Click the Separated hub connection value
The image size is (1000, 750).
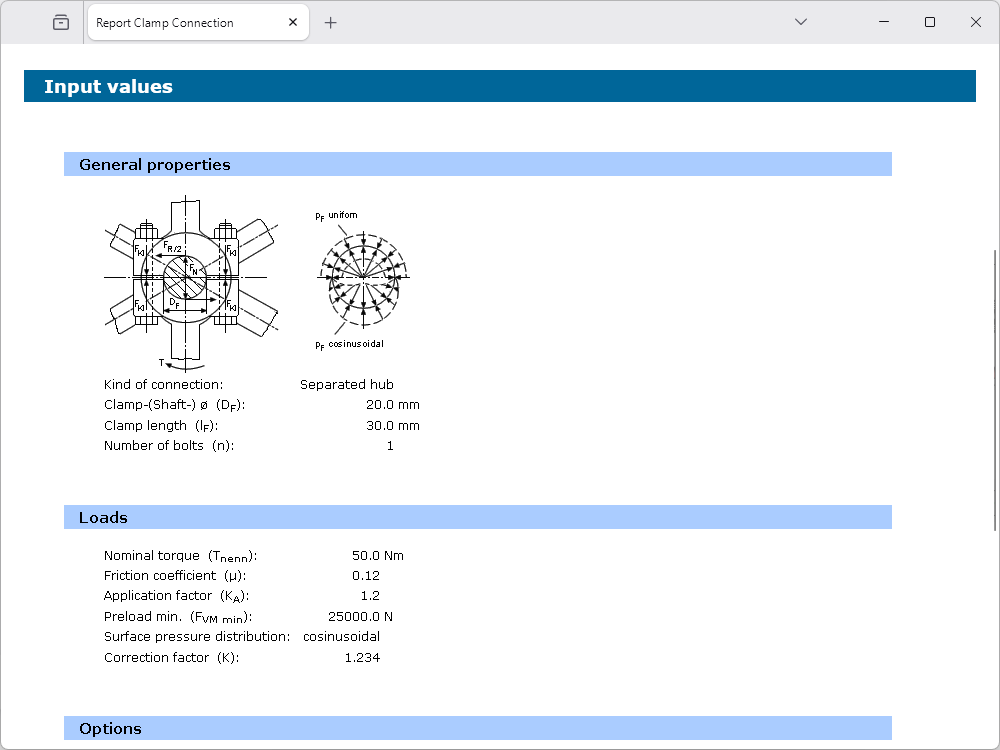pos(346,385)
